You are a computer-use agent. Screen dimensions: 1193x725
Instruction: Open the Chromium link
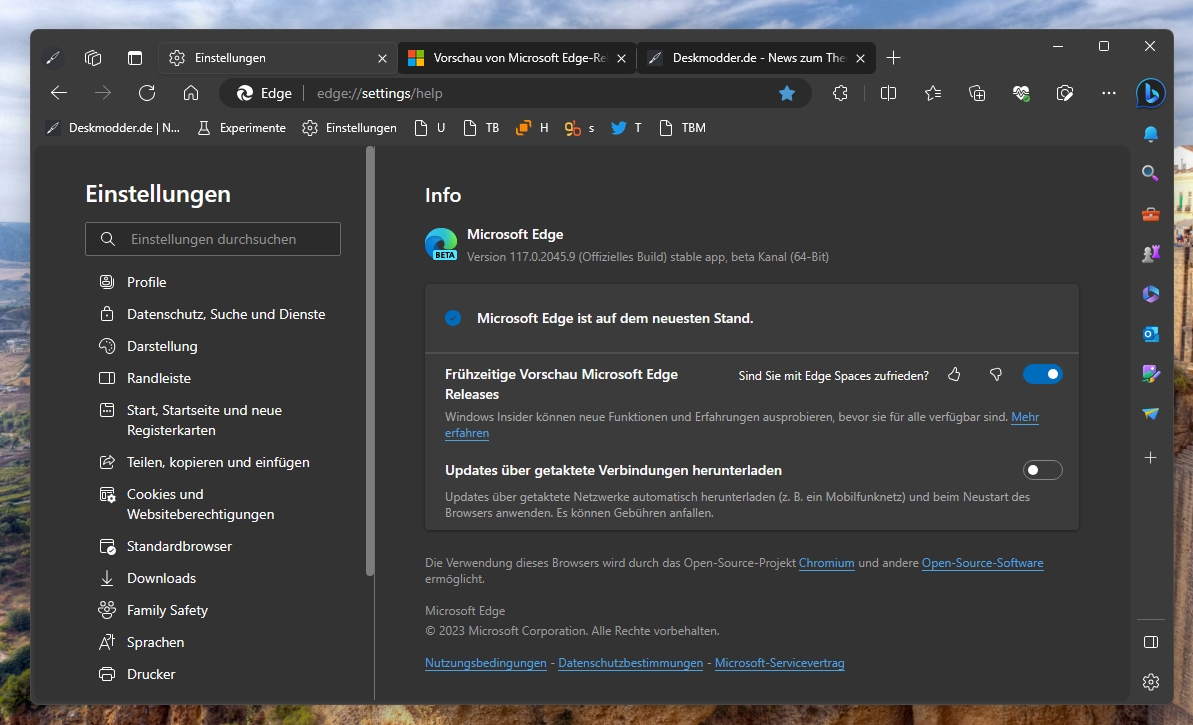click(x=826, y=563)
